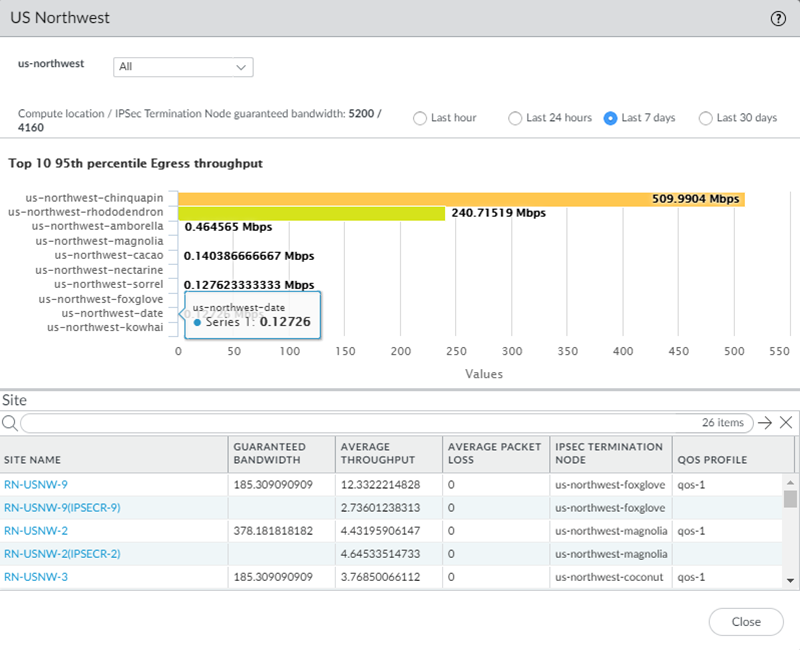
Task: Open the RN-USNW-9 site link
Action: coord(36,484)
